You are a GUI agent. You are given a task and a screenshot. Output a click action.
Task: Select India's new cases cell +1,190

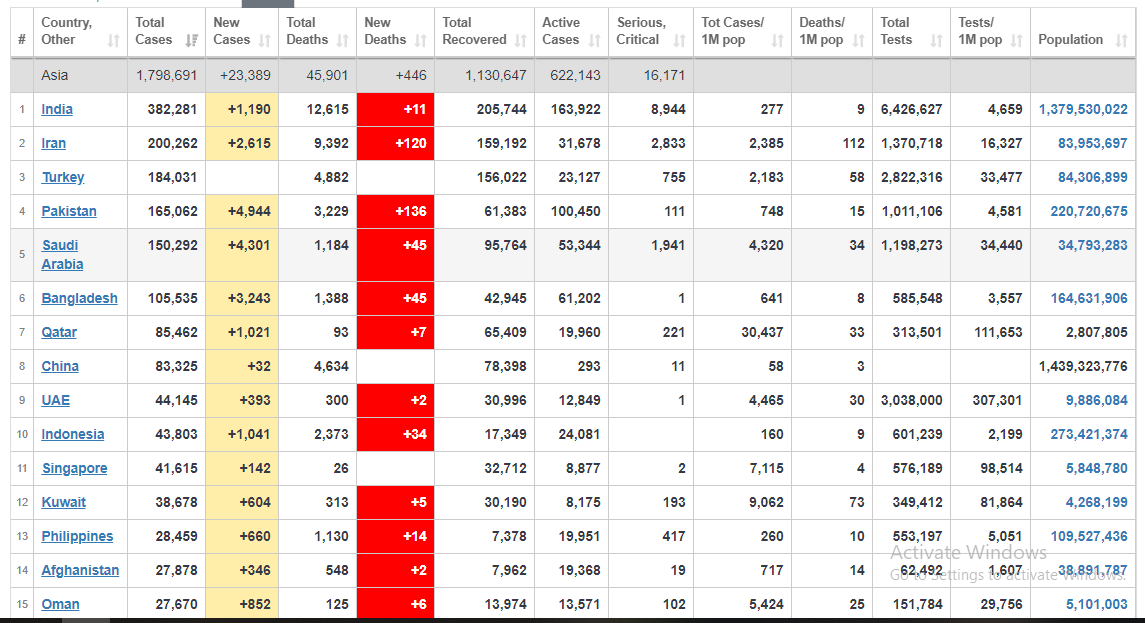[242, 110]
